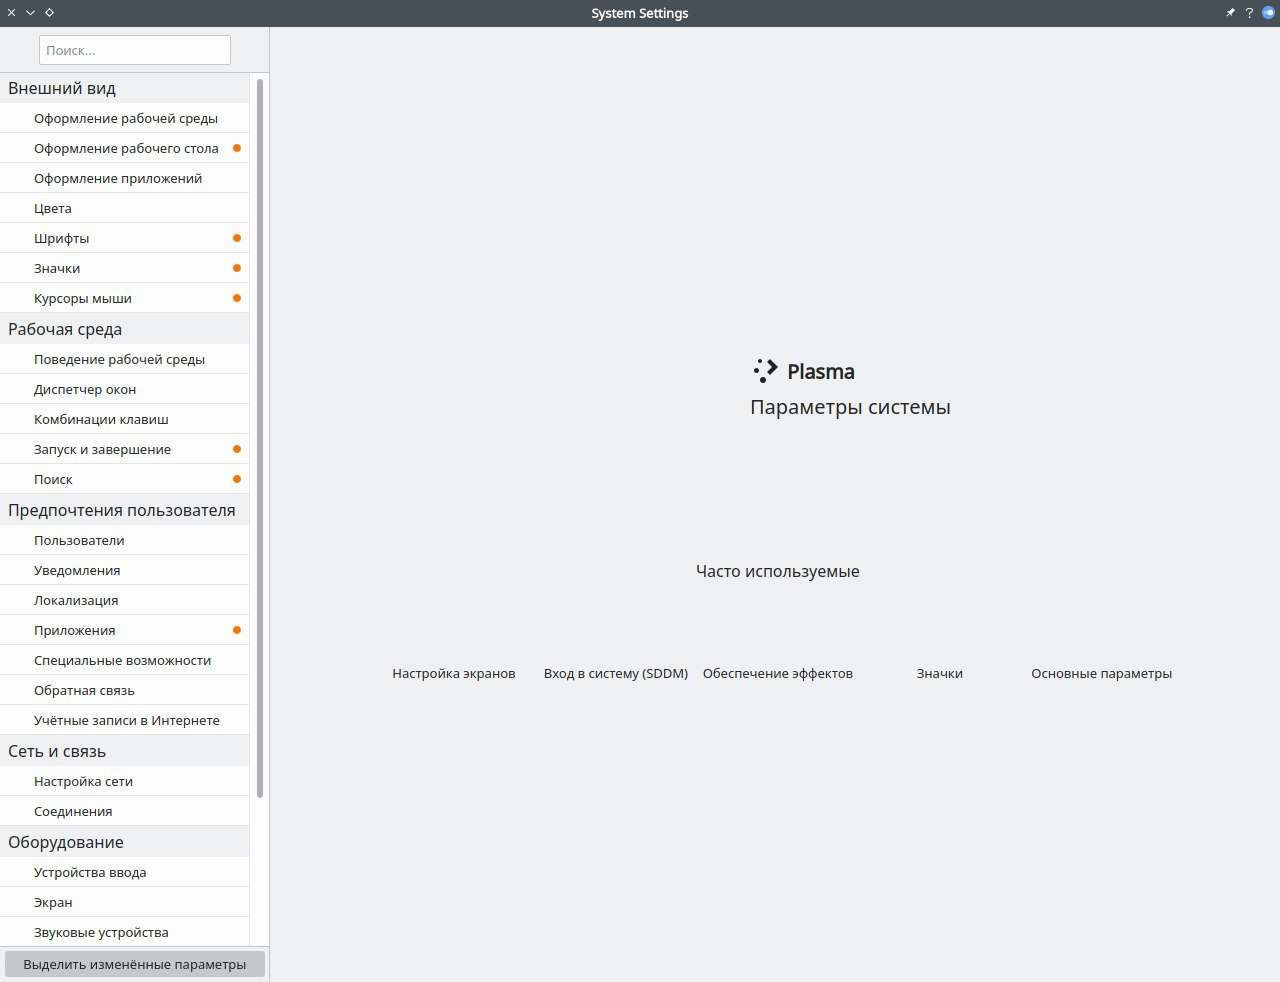This screenshot has width=1280, height=982.
Task: Open Устройства ввода
Action: point(125,872)
